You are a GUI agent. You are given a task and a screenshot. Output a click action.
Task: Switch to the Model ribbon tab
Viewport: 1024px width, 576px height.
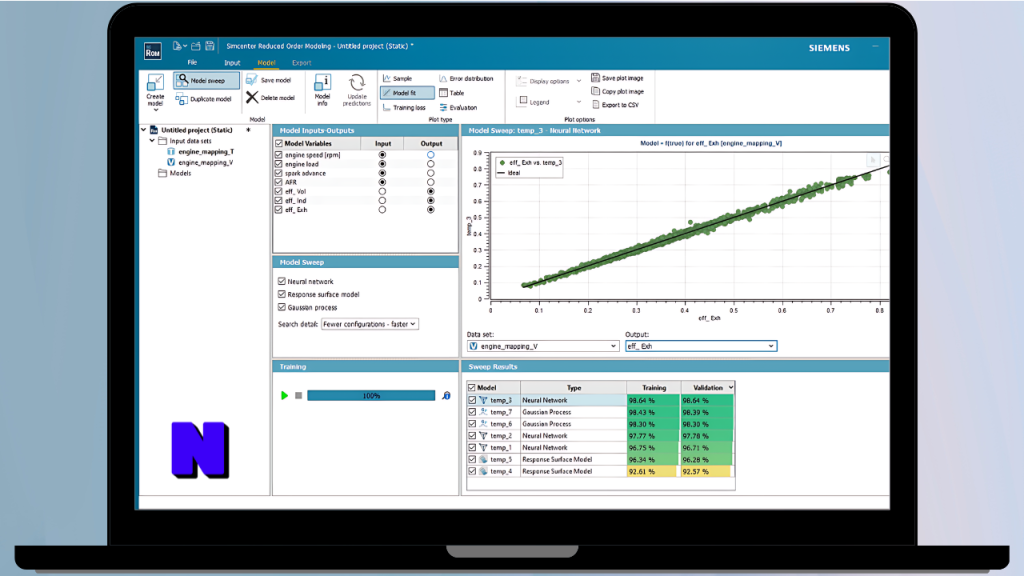pyautogui.click(x=266, y=63)
